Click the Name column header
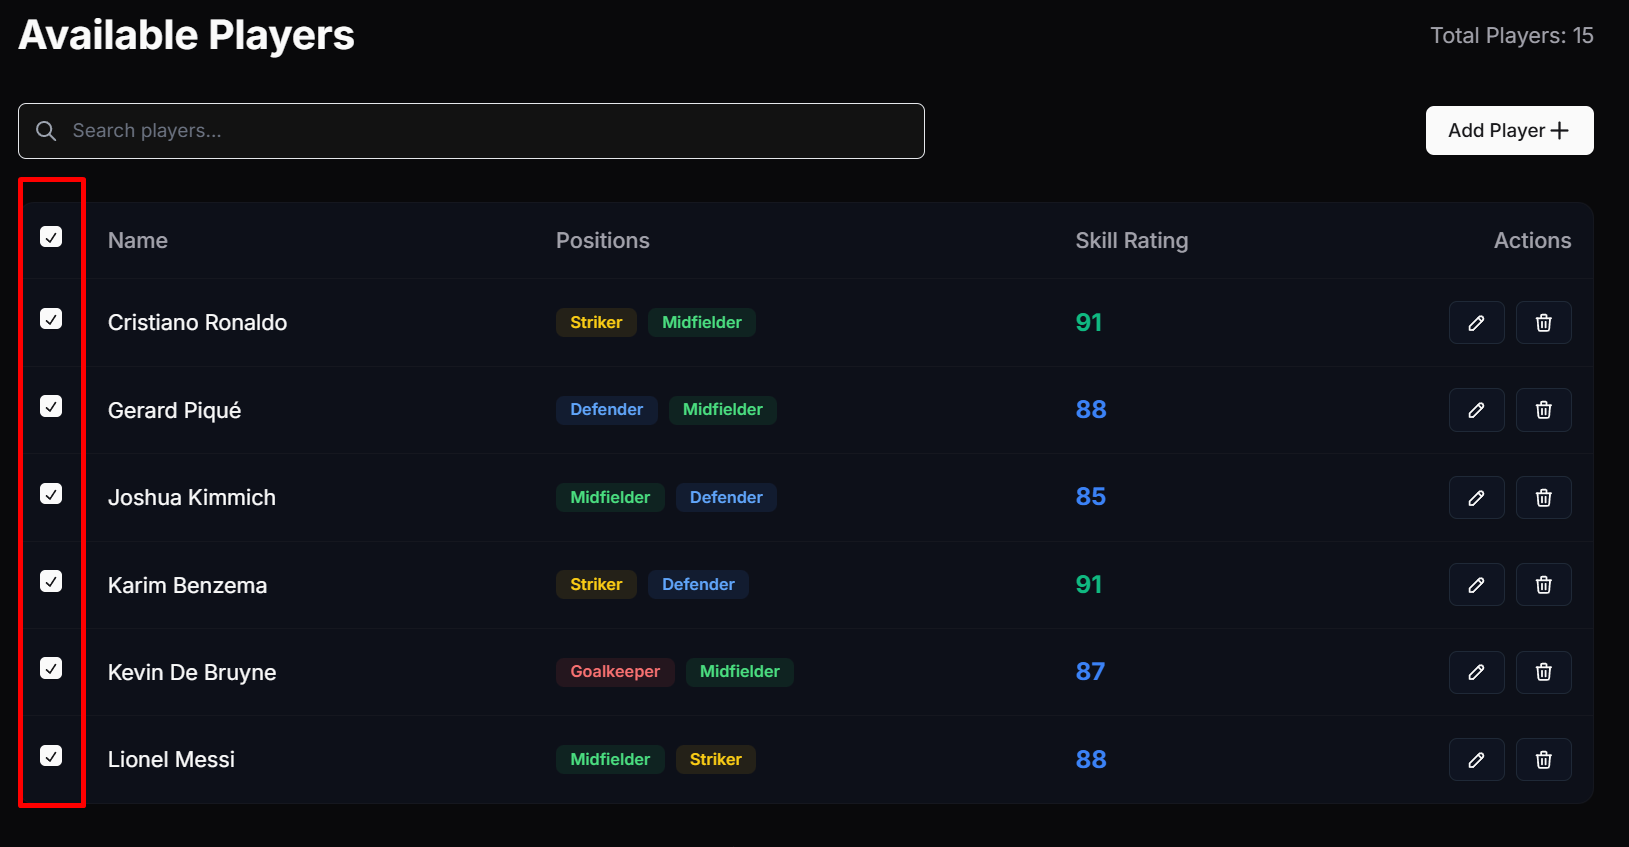 click(x=138, y=240)
